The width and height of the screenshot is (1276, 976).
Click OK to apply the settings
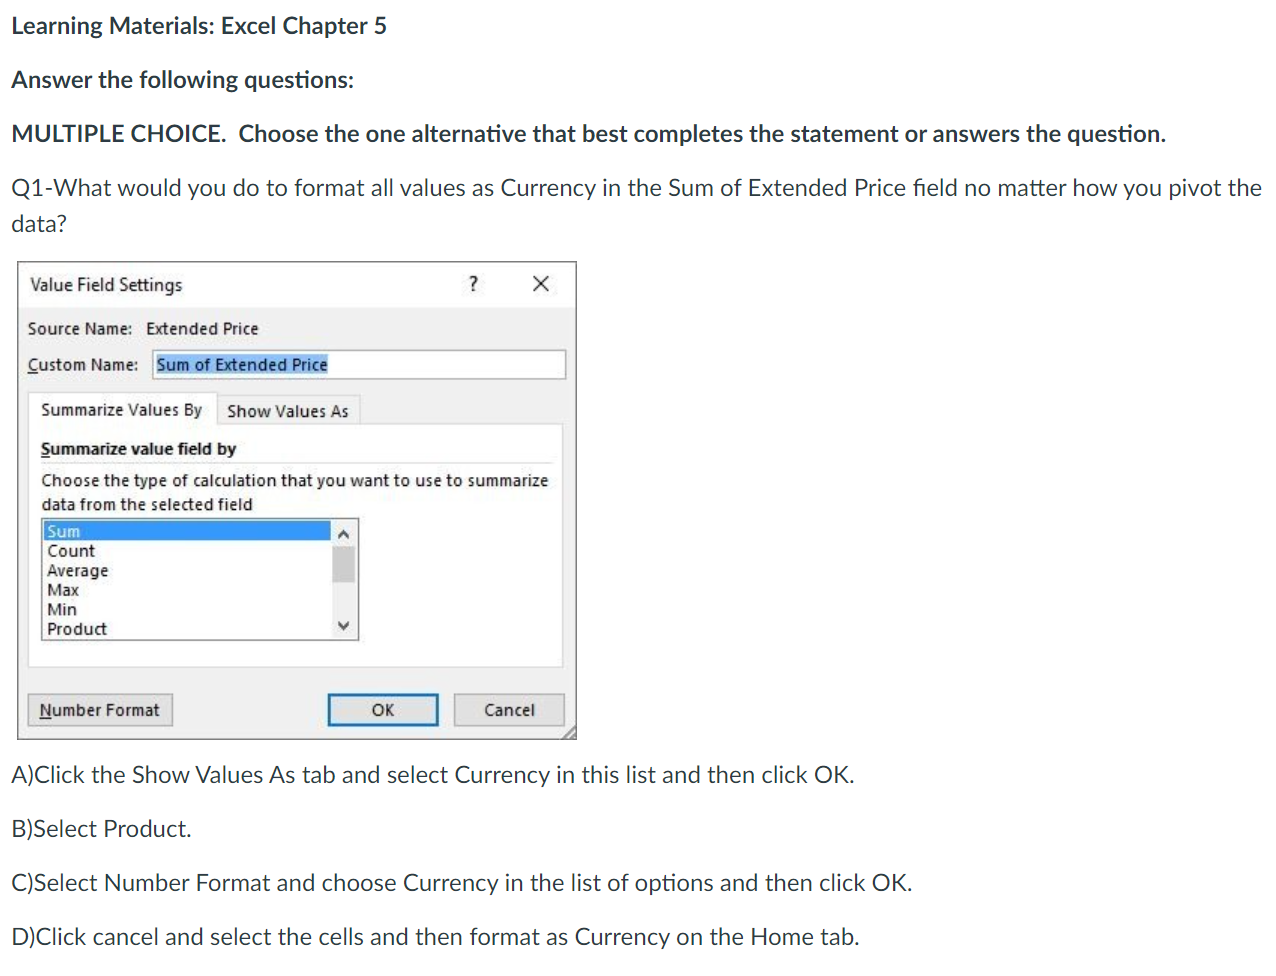(383, 710)
